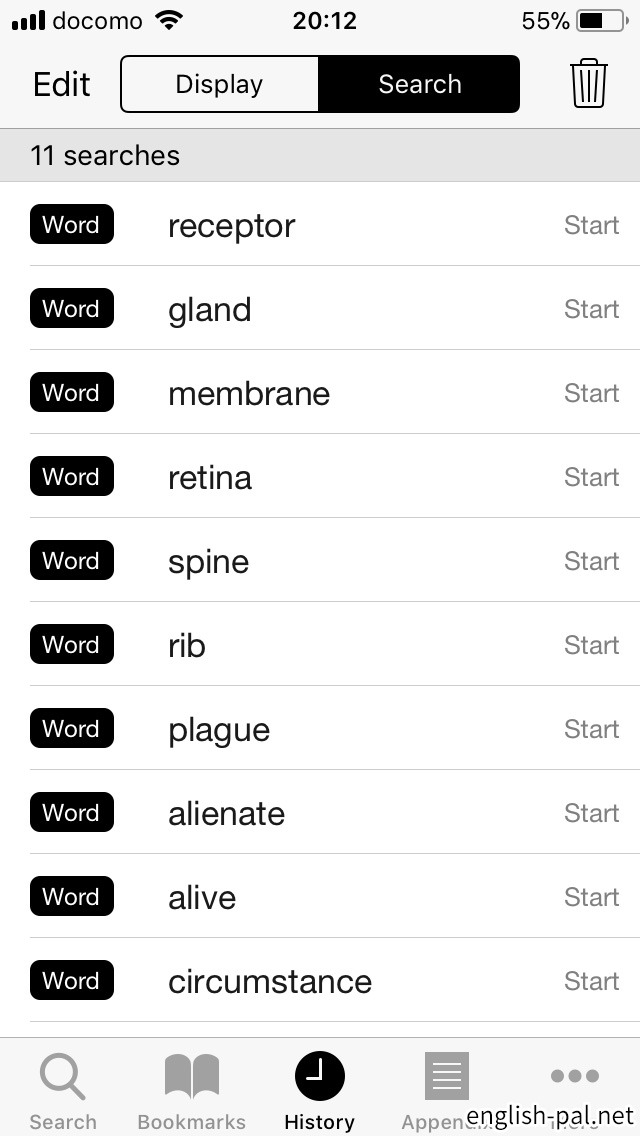Screen dimensions: 640x1136
Task: Start the gland search
Action: 591,309
